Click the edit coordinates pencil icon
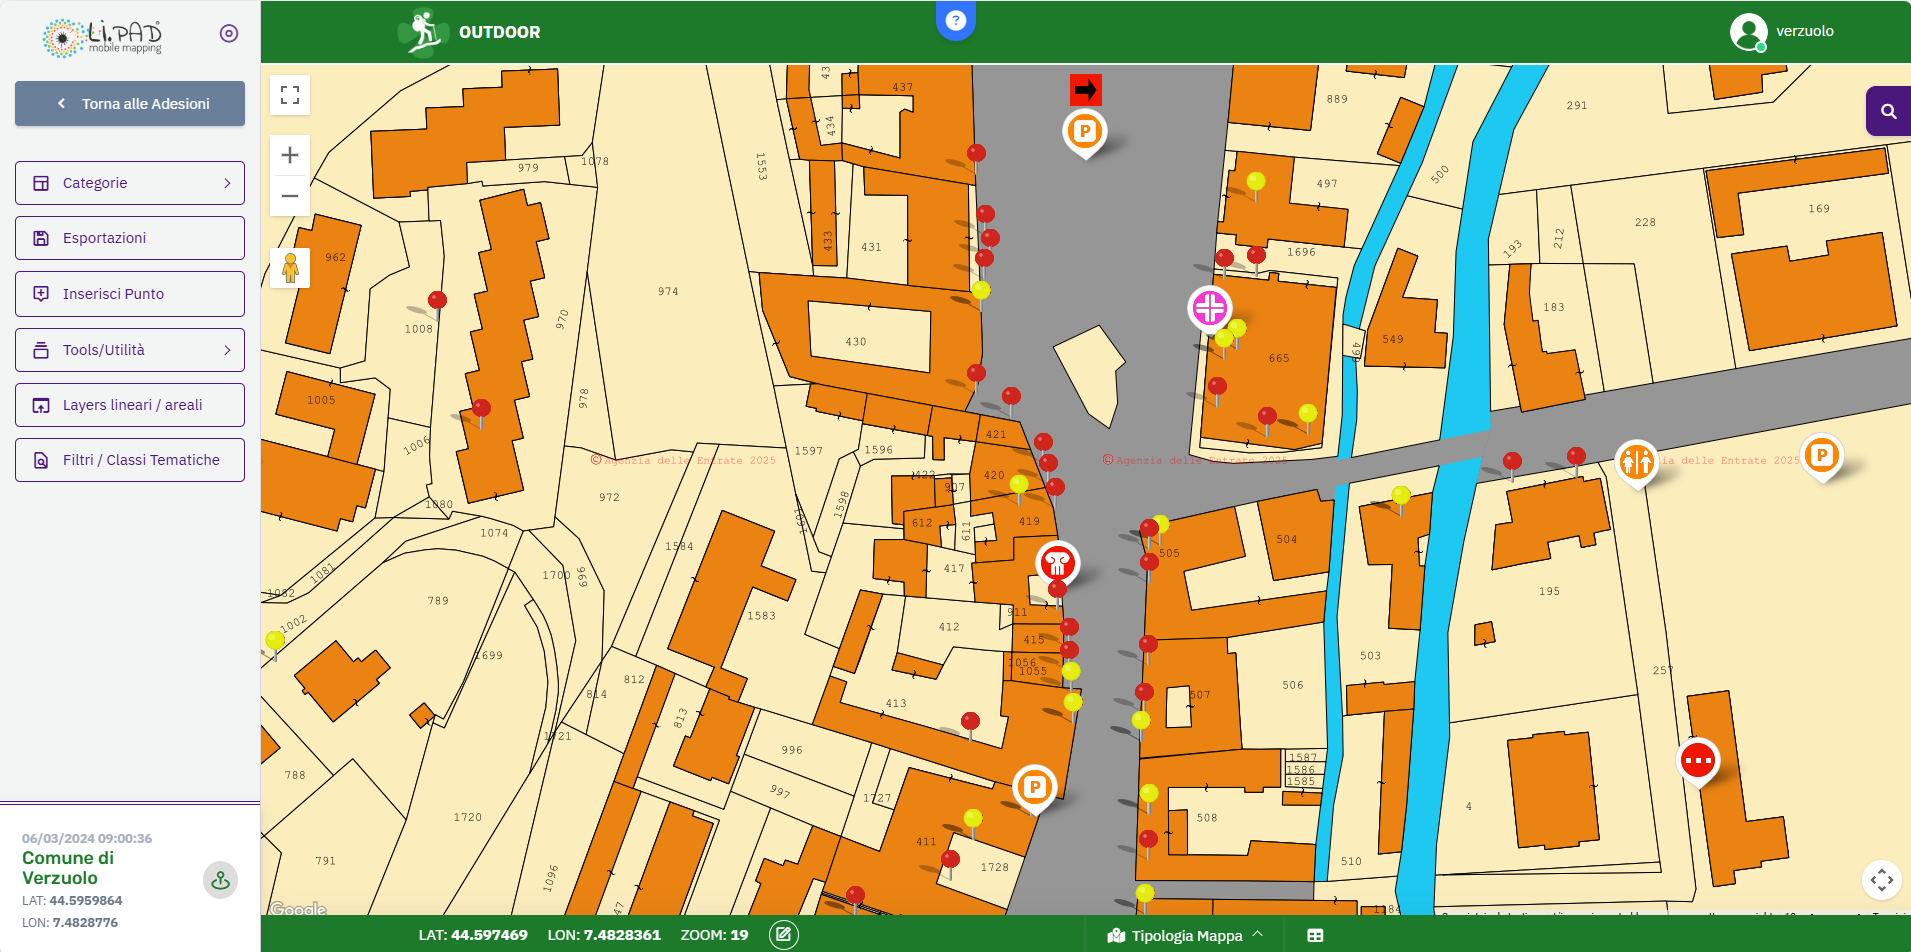Image resolution: width=1911 pixels, height=952 pixels. pyautogui.click(x=783, y=935)
